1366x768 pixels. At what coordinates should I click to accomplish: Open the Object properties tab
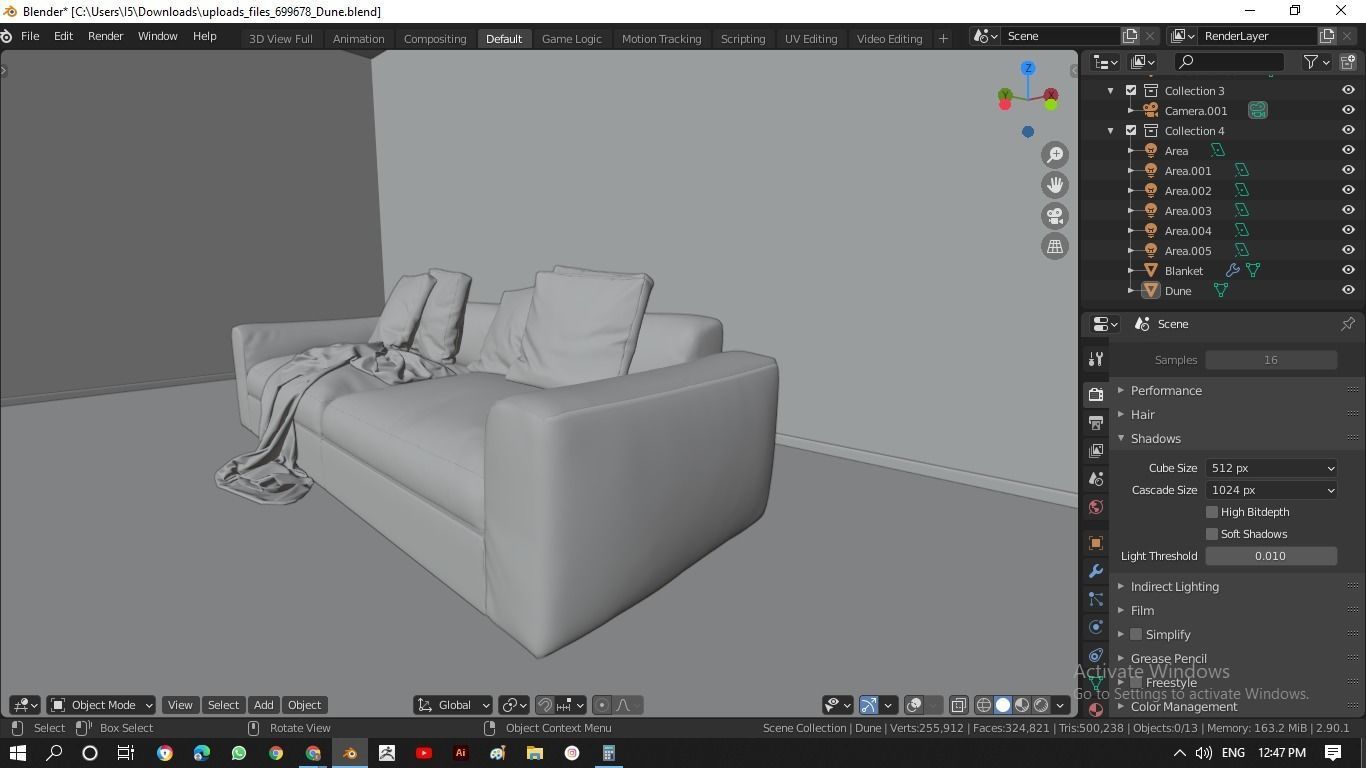click(1096, 542)
